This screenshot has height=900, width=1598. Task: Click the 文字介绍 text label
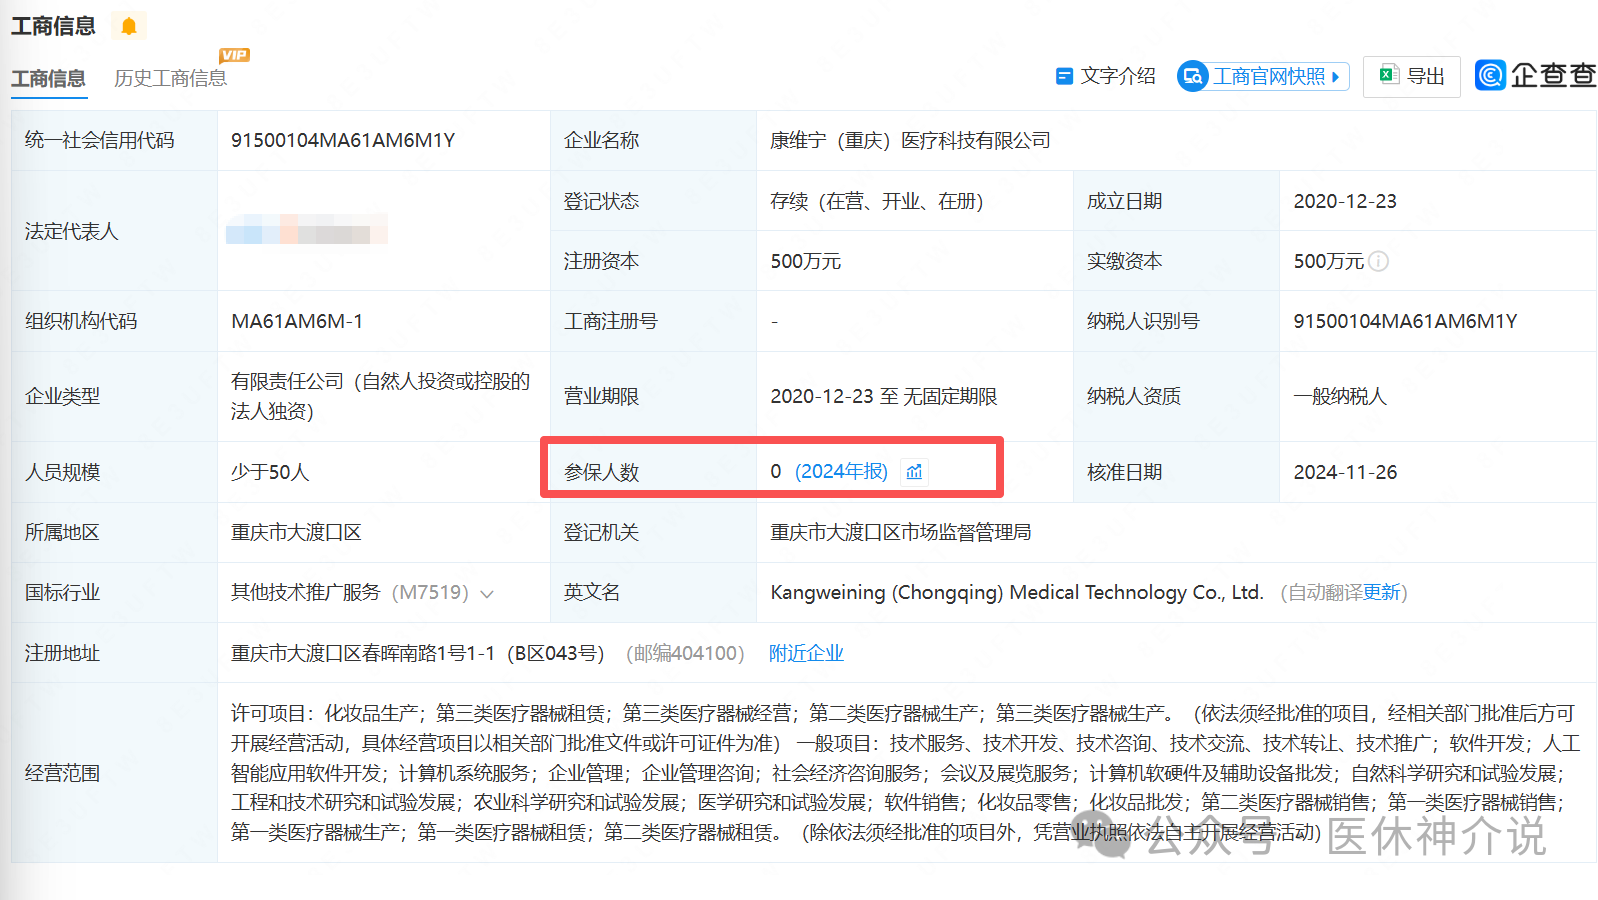[x=1118, y=77]
